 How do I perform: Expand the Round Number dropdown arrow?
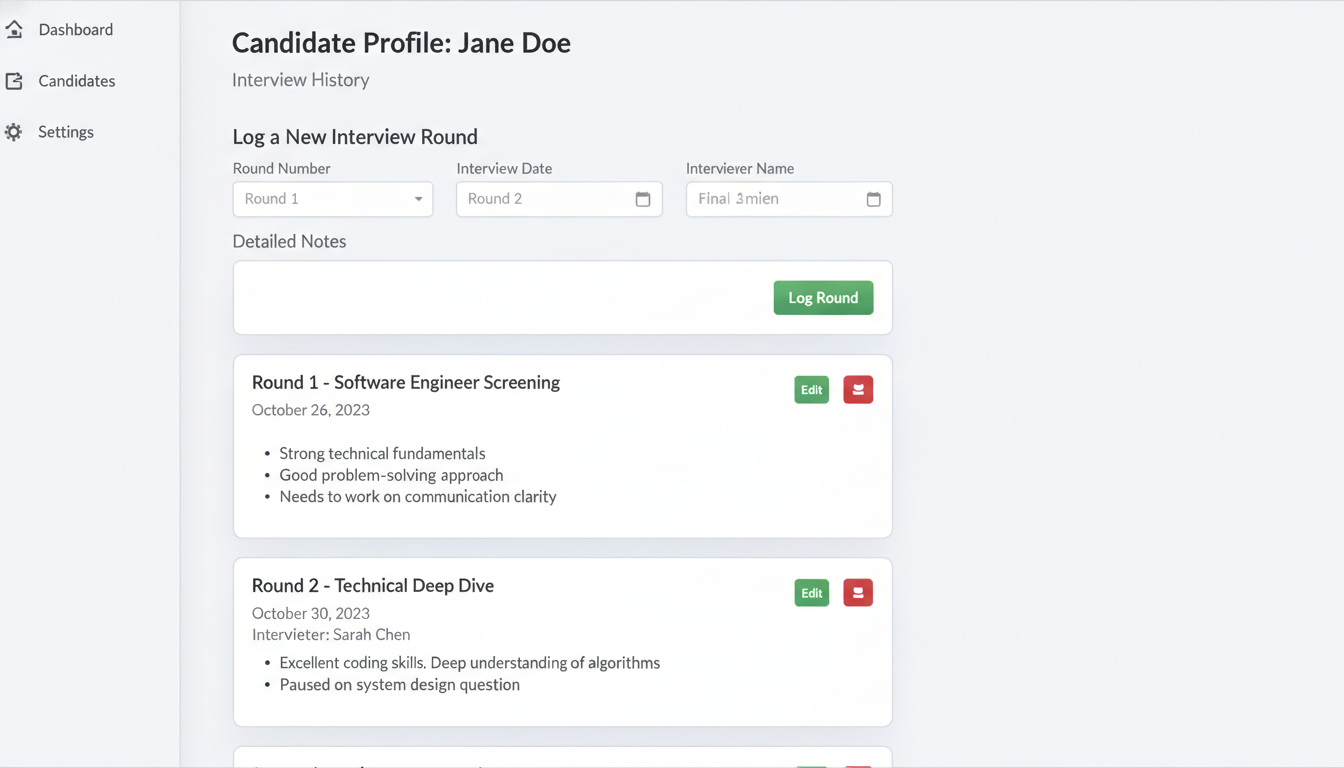click(x=418, y=199)
